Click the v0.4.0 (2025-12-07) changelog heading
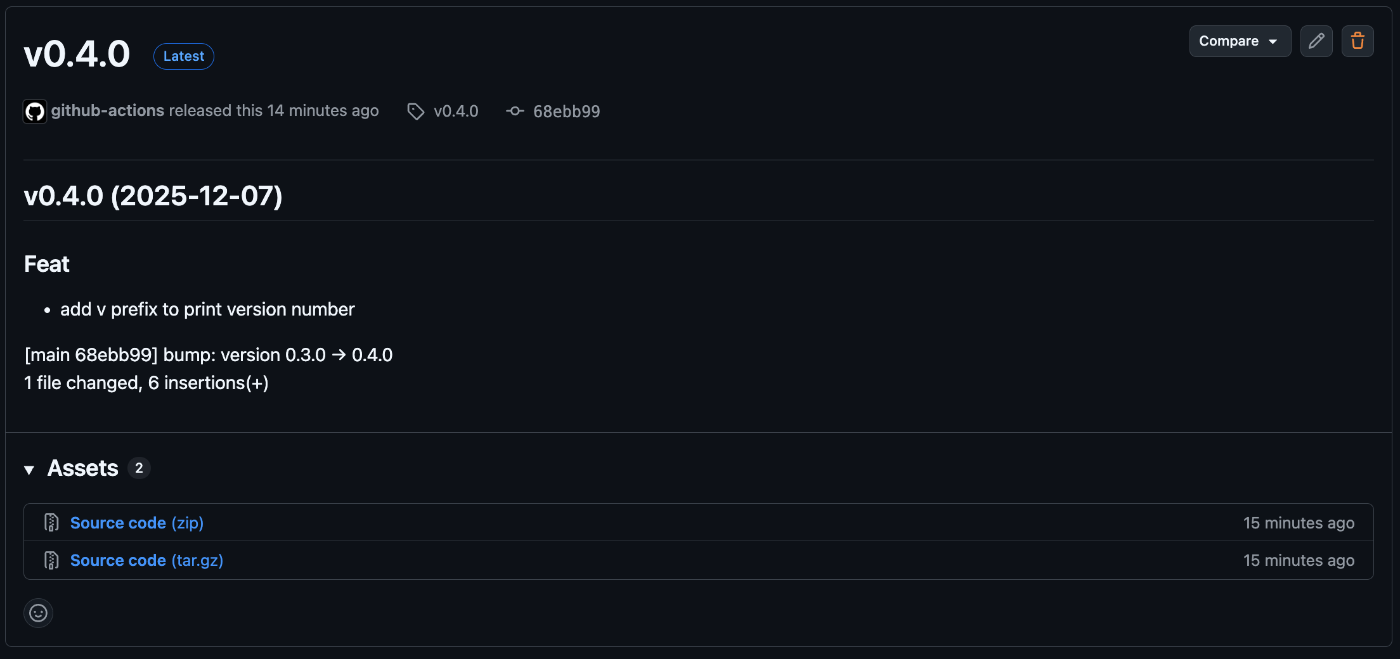This screenshot has width=1400, height=659. pyautogui.click(x=153, y=195)
